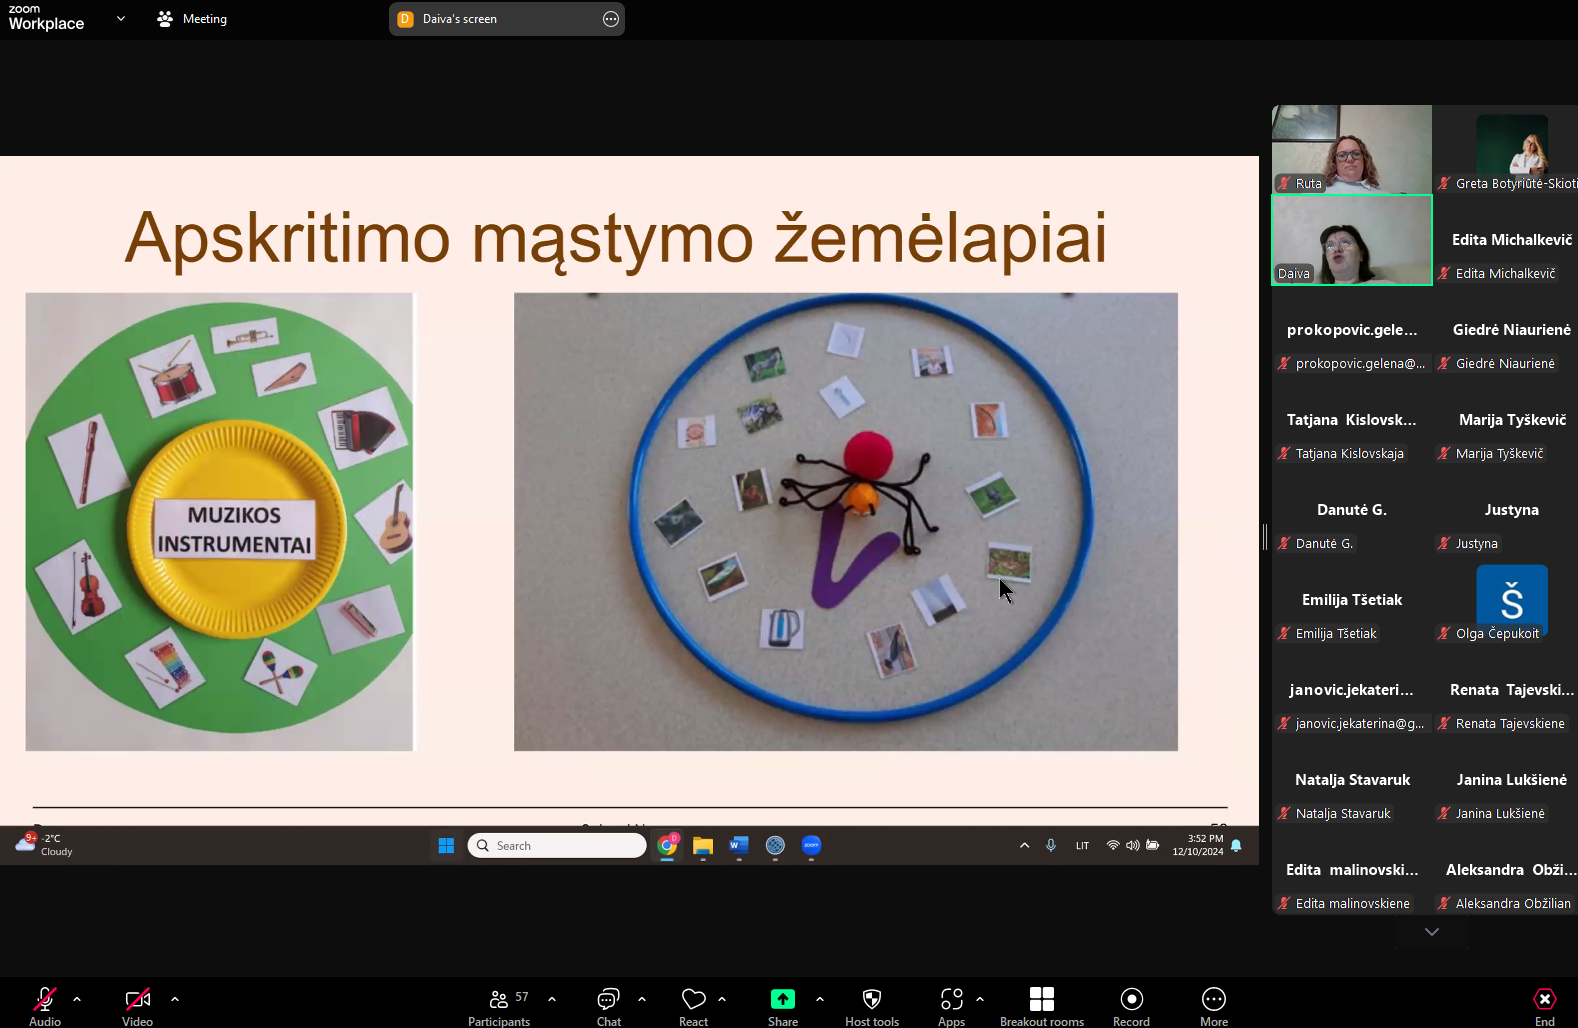Start recording with the Record button
The width and height of the screenshot is (1578, 1028).
coord(1132,1005)
